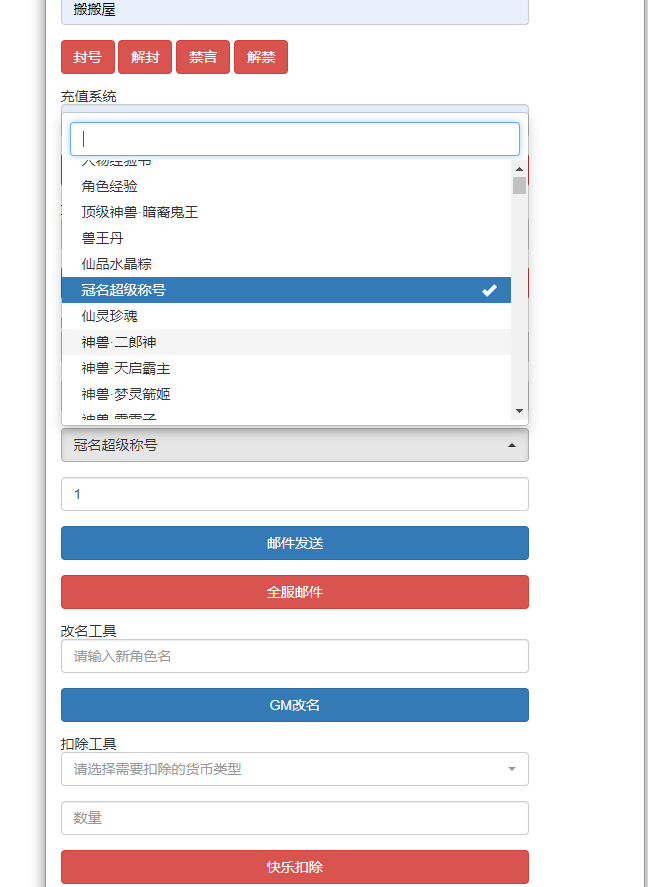Select 神兽·梦灵箭姬 option
The width and height of the screenshot is (648, 887).
(x=126, y=394)
